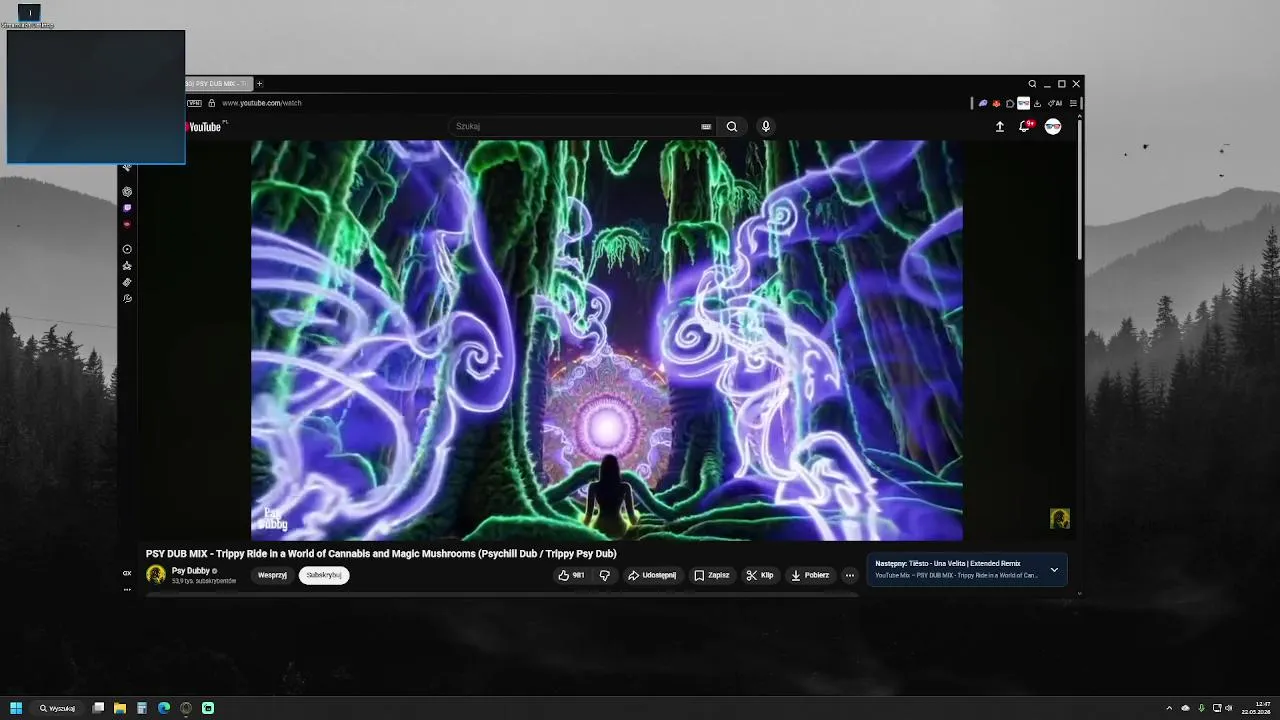Screen dimensions: 1280x720
Task: Click the Psy Dubby channel avatar
Action: pos(156,574)
